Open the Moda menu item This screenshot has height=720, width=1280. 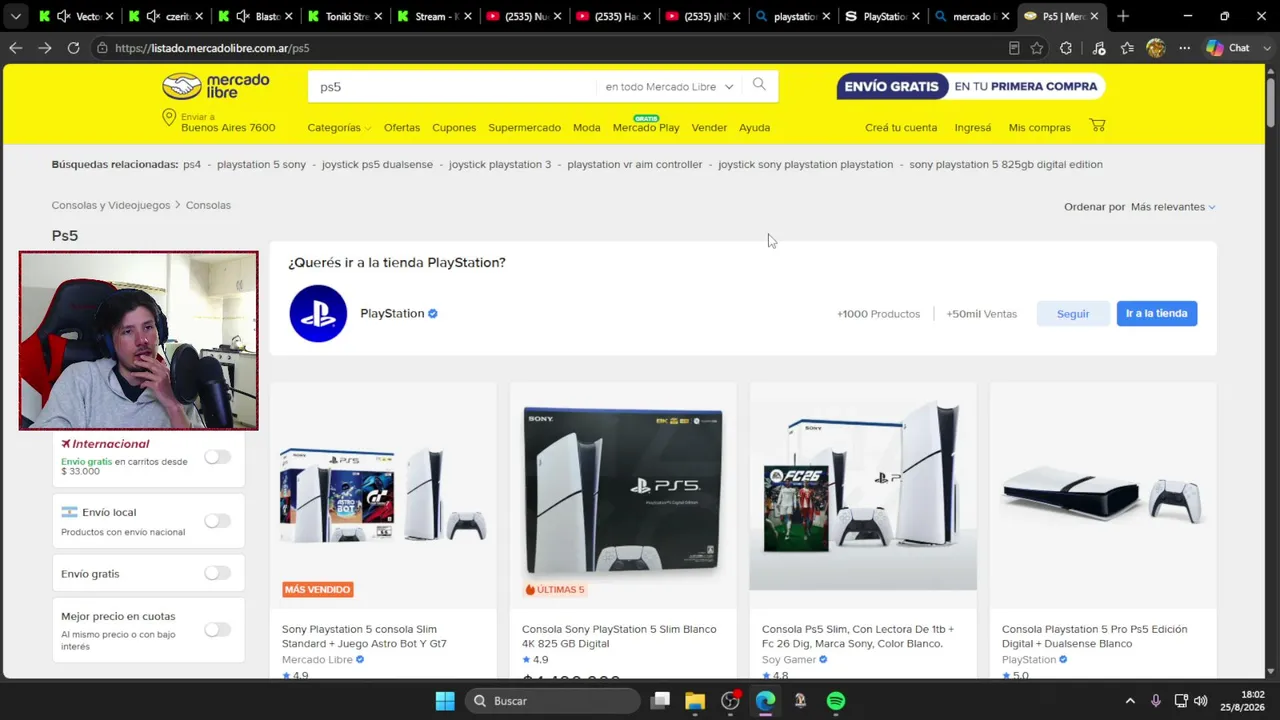click(587, 128)
